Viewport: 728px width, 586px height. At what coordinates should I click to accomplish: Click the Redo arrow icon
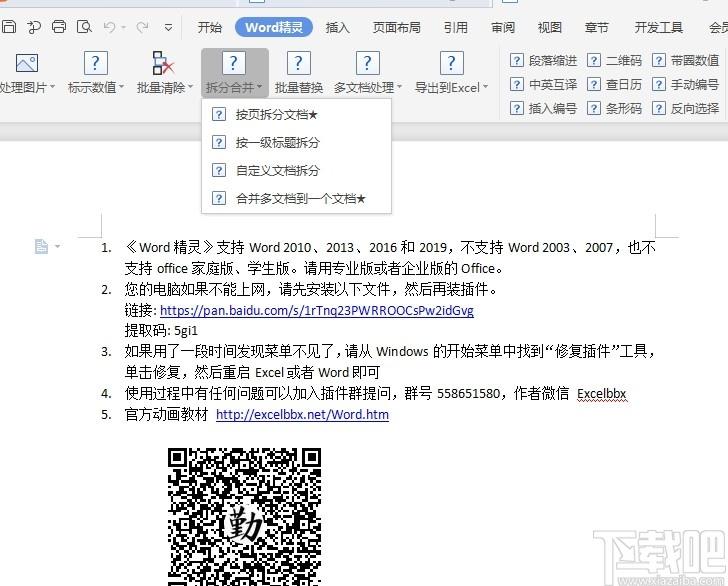143,27
